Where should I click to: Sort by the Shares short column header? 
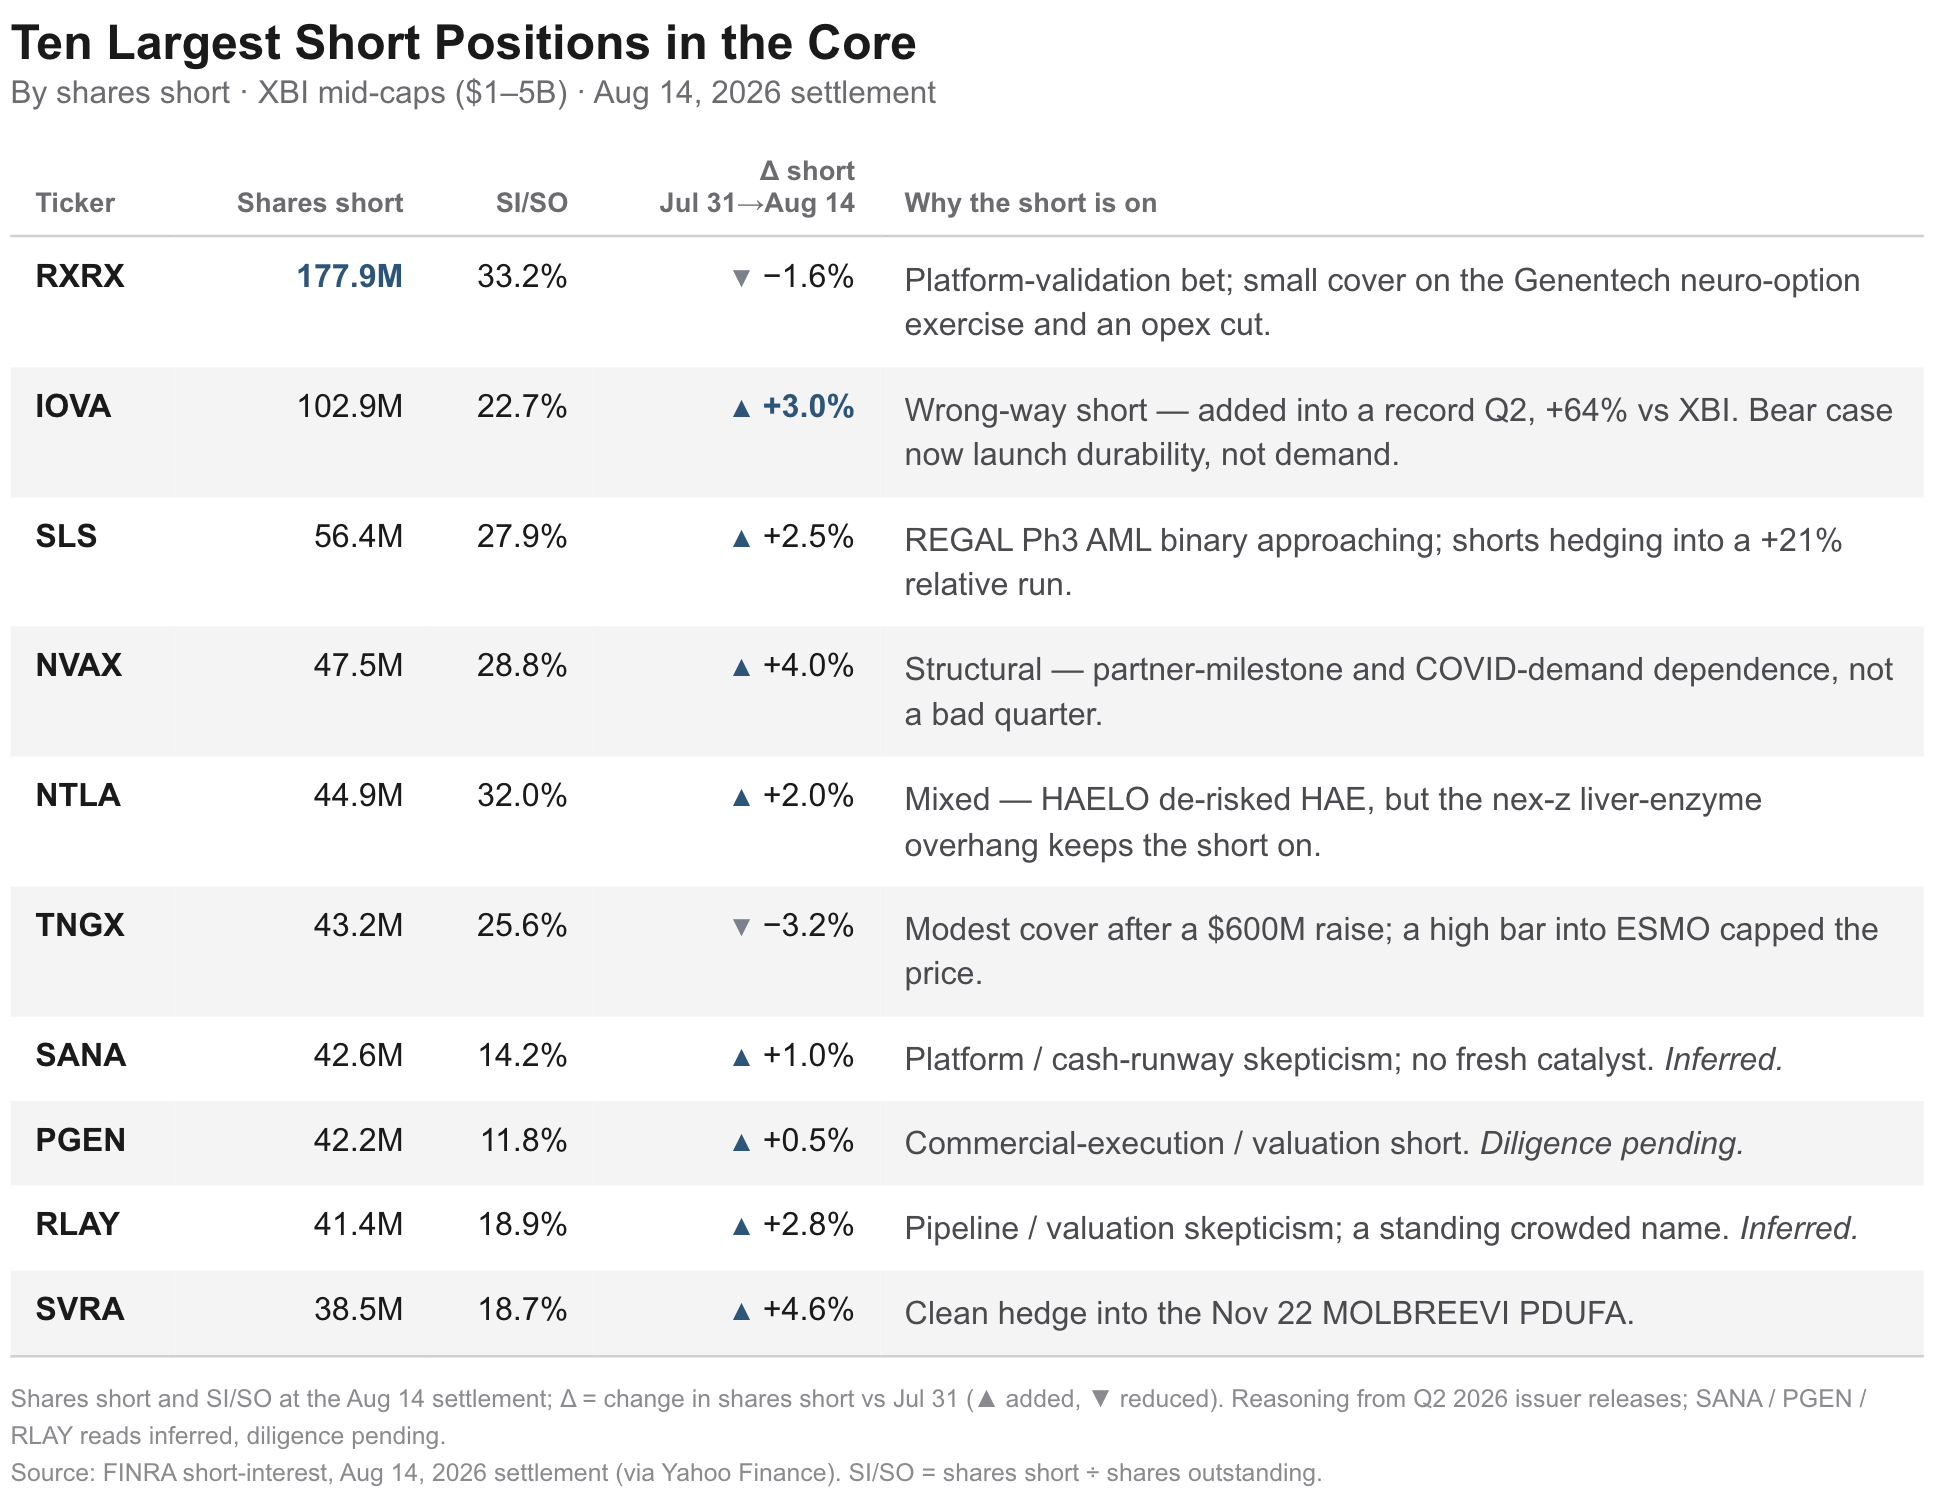pyautogui.click(x=320, y=203)
